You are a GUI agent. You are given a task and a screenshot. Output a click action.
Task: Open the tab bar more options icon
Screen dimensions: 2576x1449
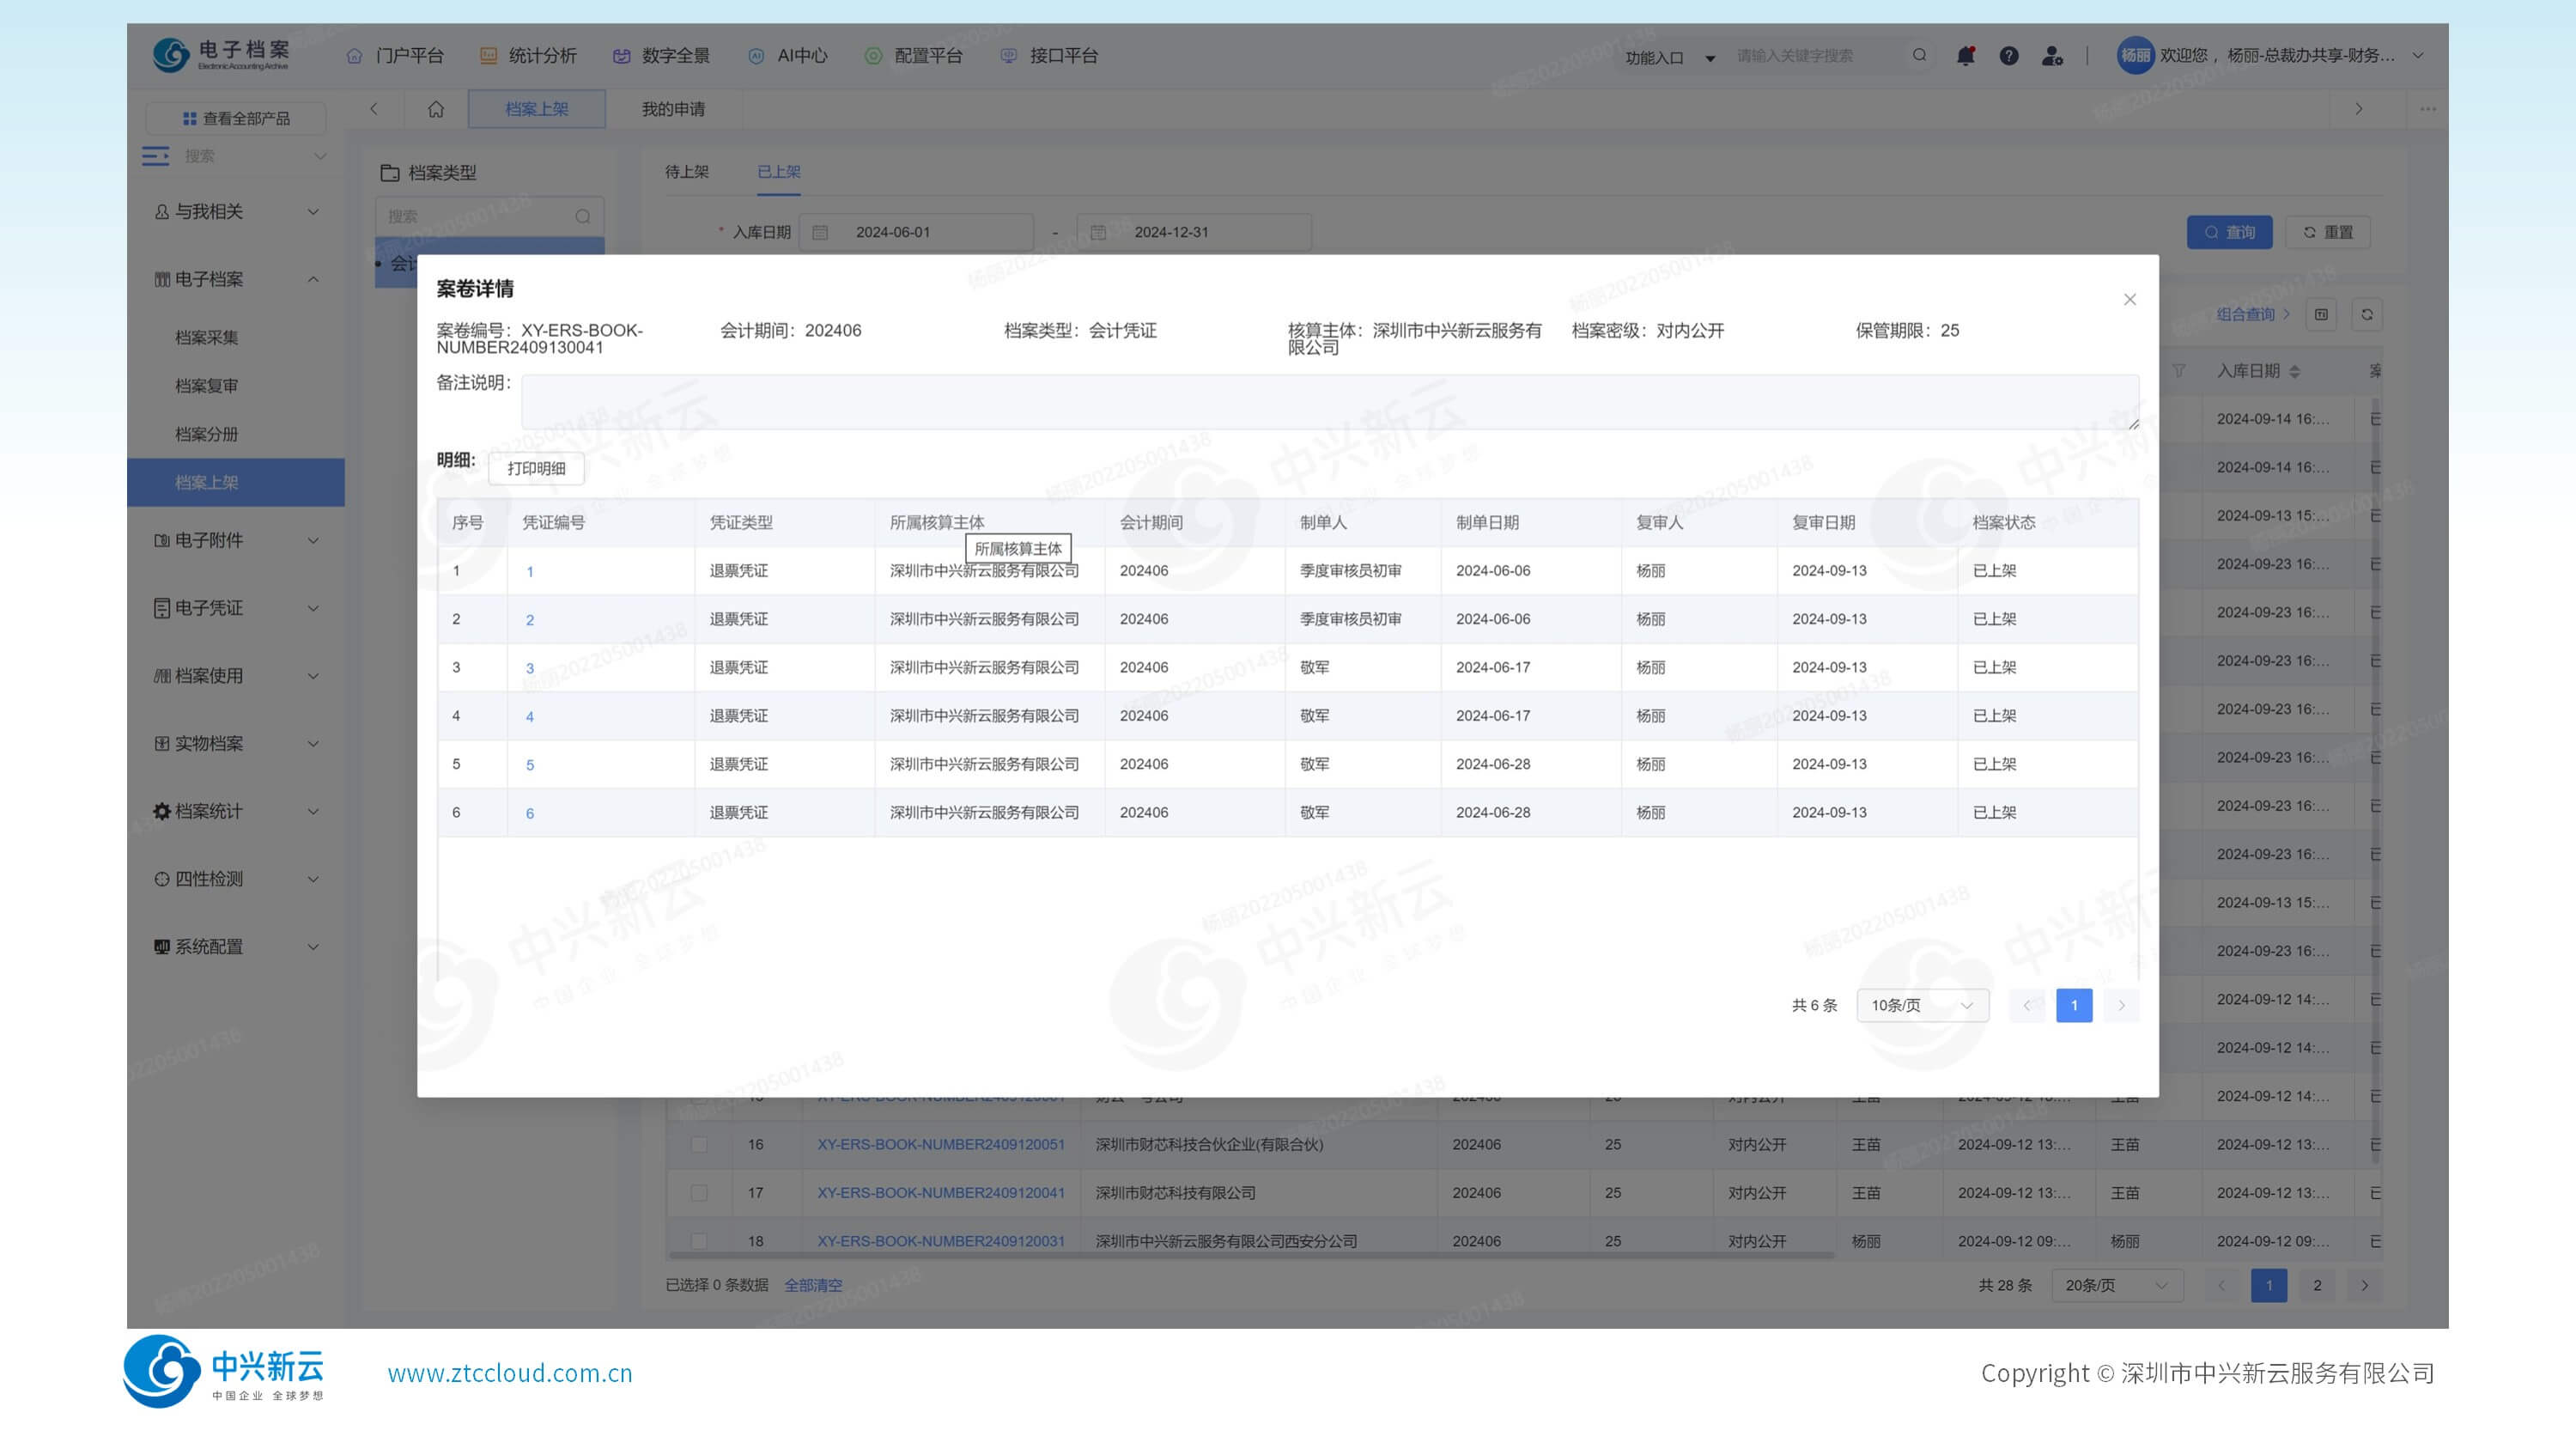2428,109
